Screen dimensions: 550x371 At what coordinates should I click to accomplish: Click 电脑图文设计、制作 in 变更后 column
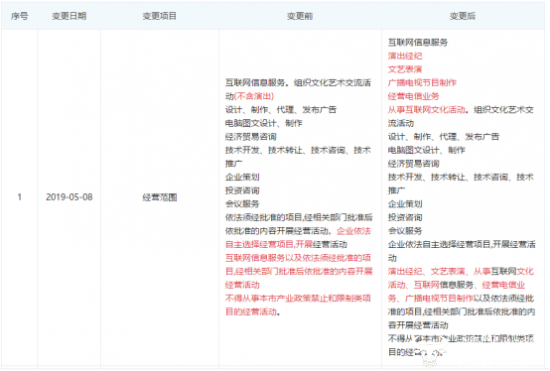pos(426,150)
